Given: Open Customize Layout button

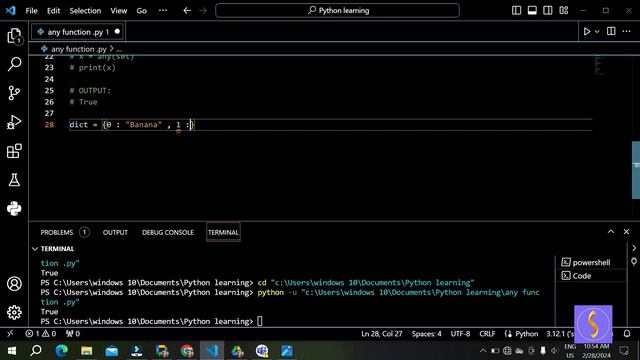Looking at the screenshot, I should click(564, 10).
